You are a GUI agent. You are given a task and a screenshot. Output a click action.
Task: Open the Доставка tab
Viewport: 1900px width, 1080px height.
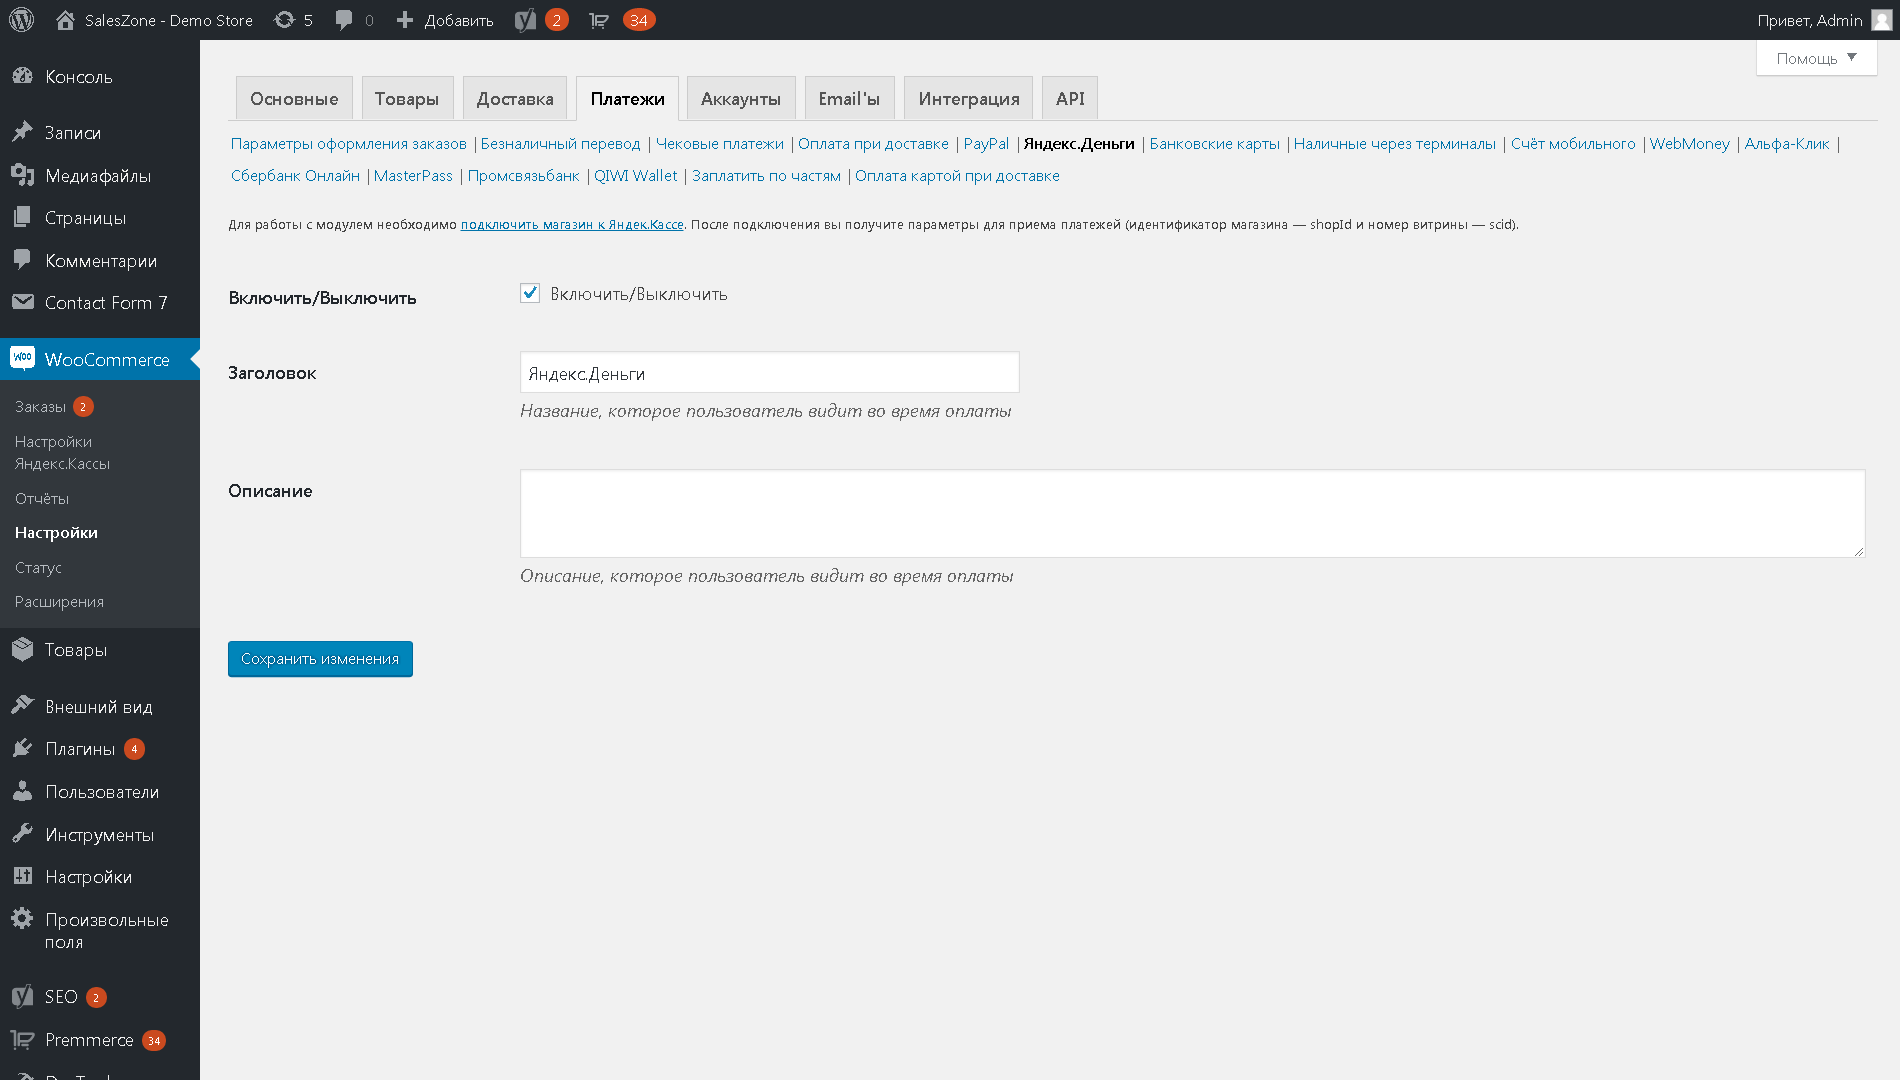[515, 98]
